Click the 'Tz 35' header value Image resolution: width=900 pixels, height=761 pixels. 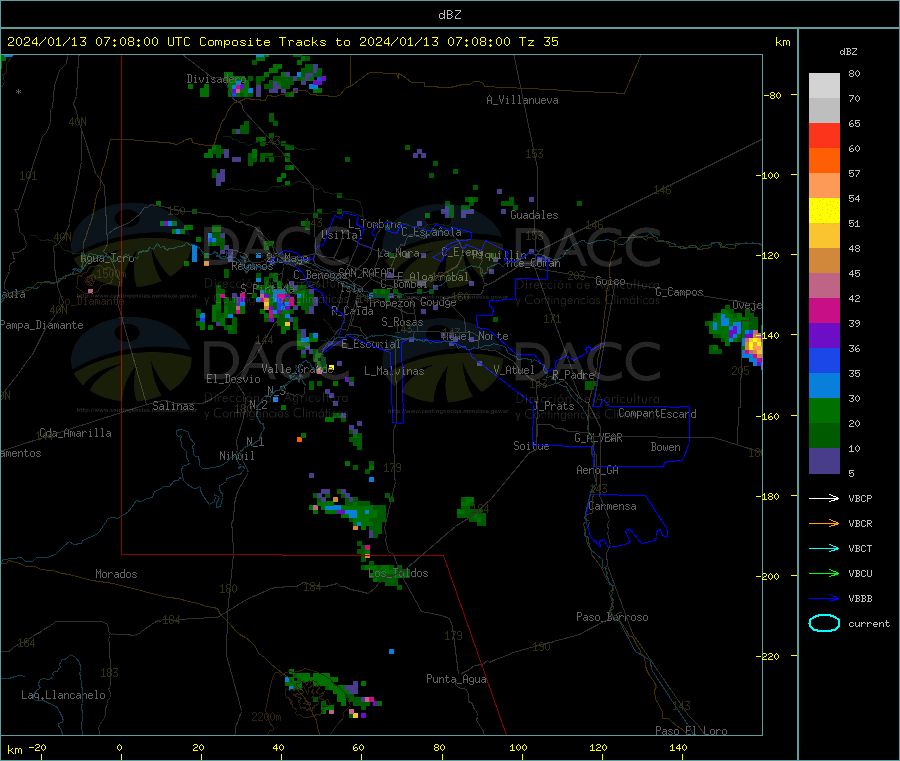click(x=538, y=41)
